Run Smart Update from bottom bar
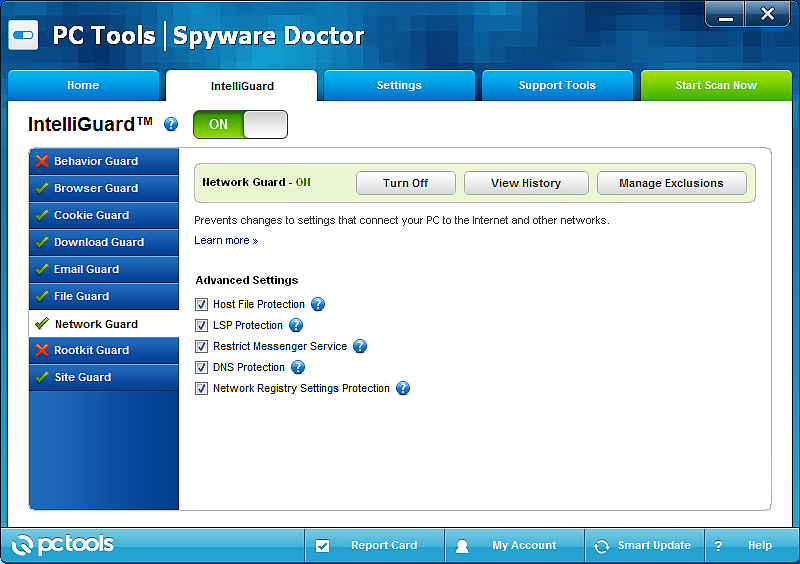The height and width of the screenshot is (564, 800). tap(645, 546)
